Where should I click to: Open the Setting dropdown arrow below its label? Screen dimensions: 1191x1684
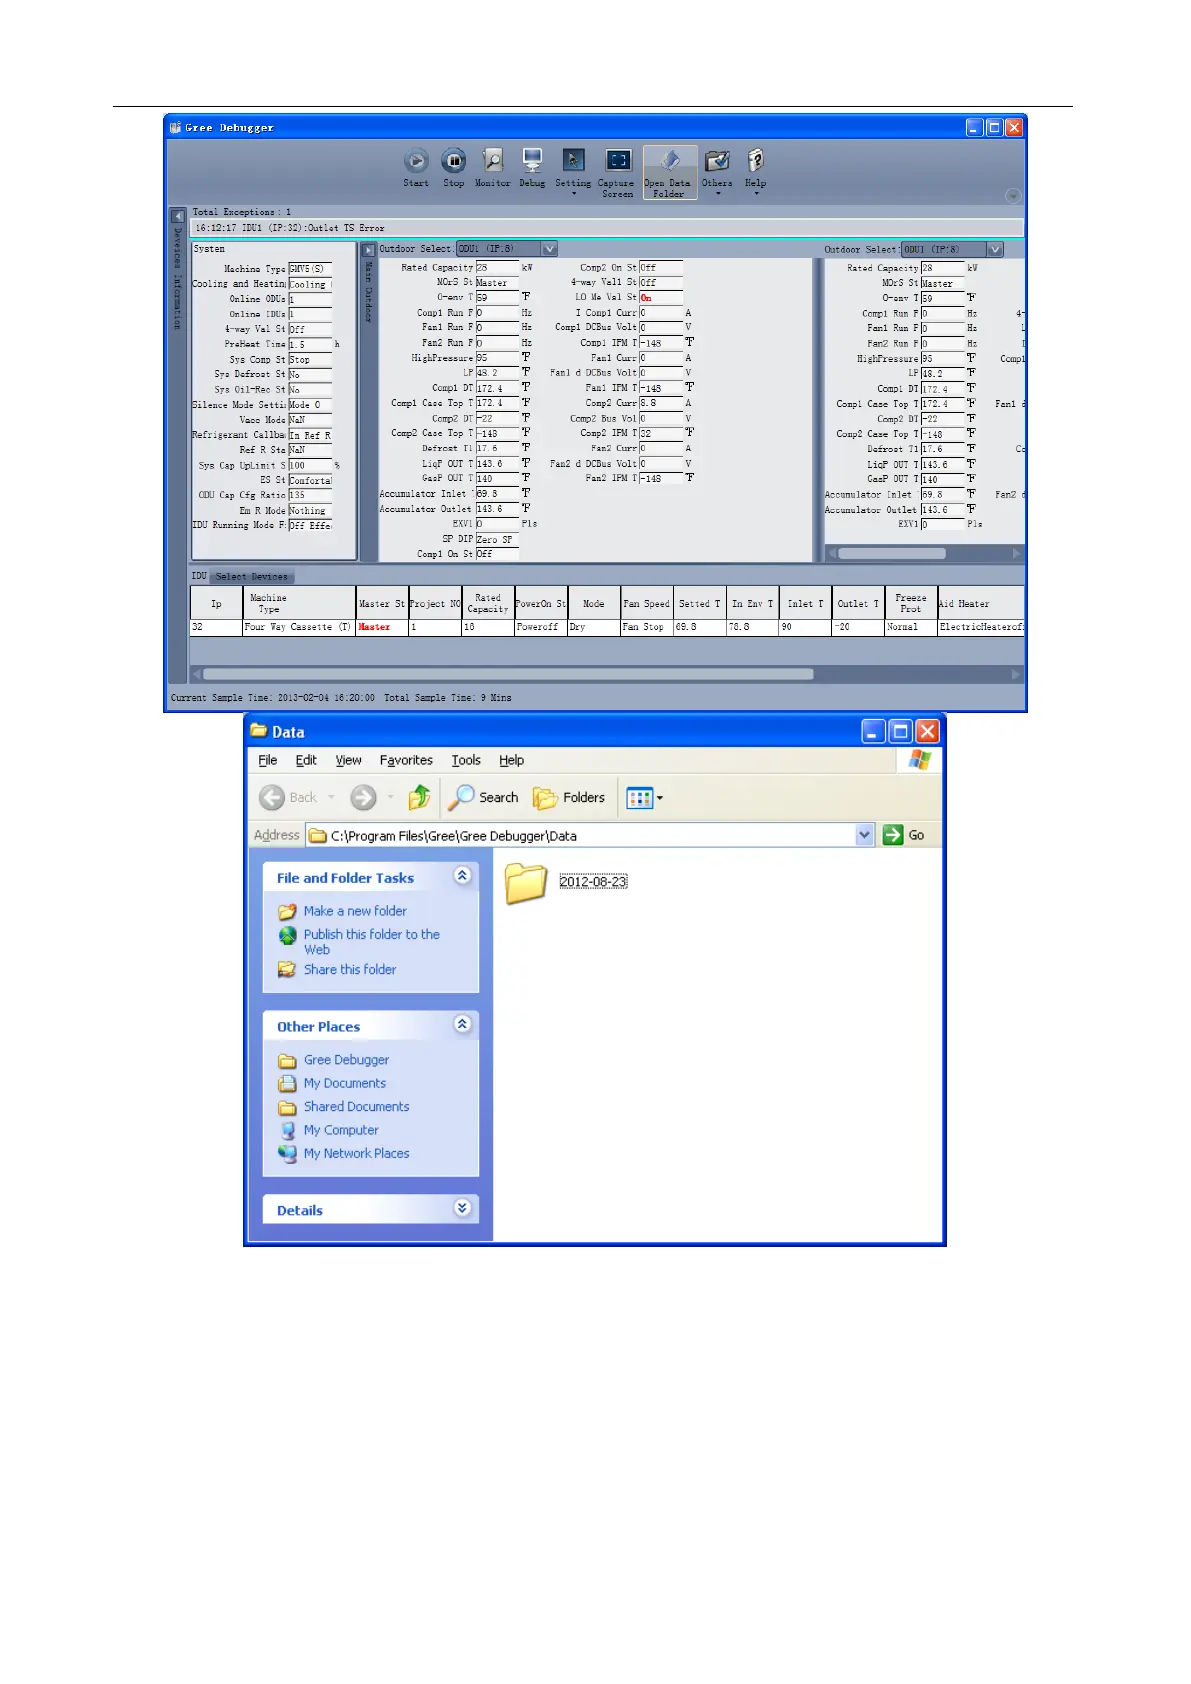tap(573, 194)
